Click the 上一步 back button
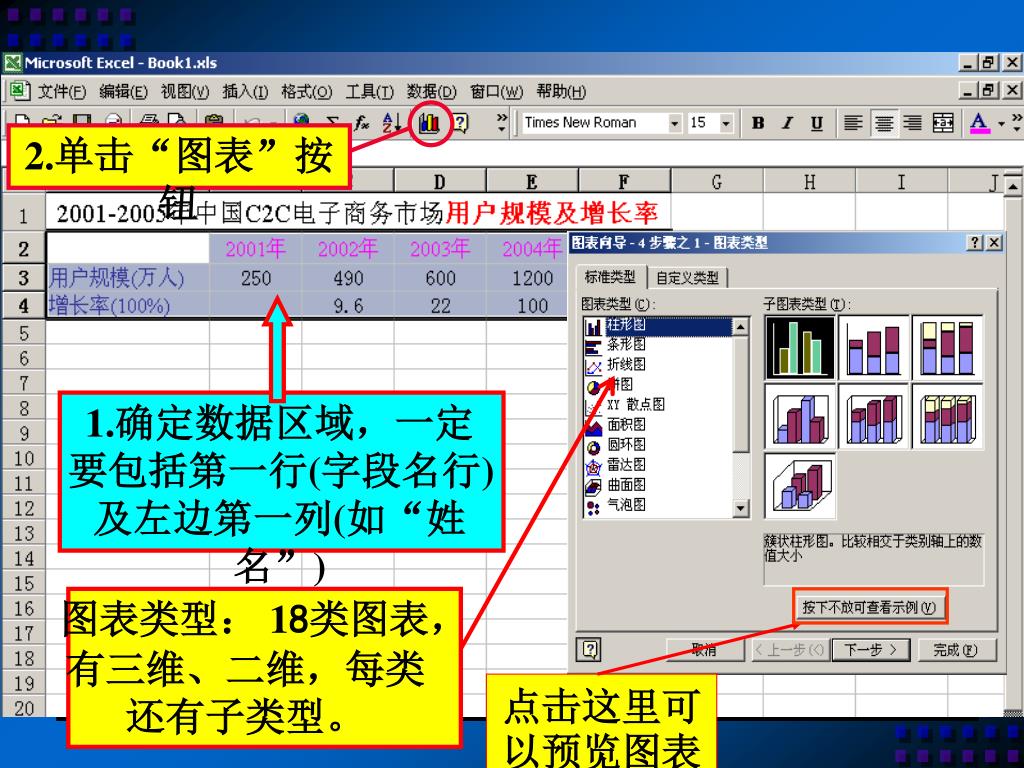The width and height of the screenshot is (1024, 768). [x=790, y=650]
